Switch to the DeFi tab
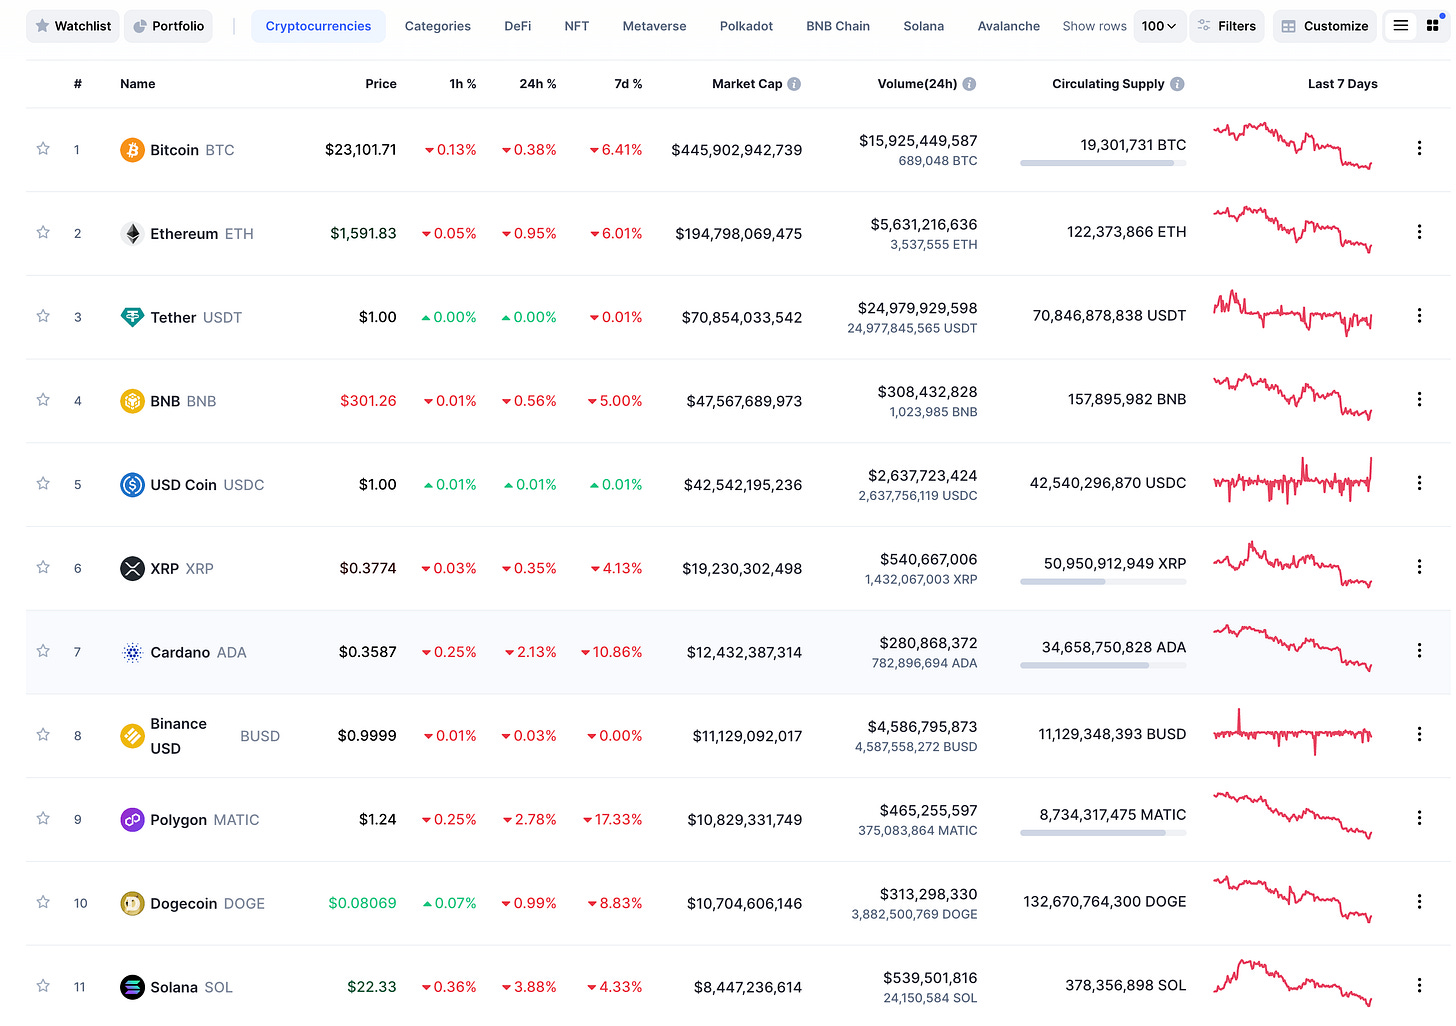This screenshot has width=1456, height=1026. pos(517,26)
